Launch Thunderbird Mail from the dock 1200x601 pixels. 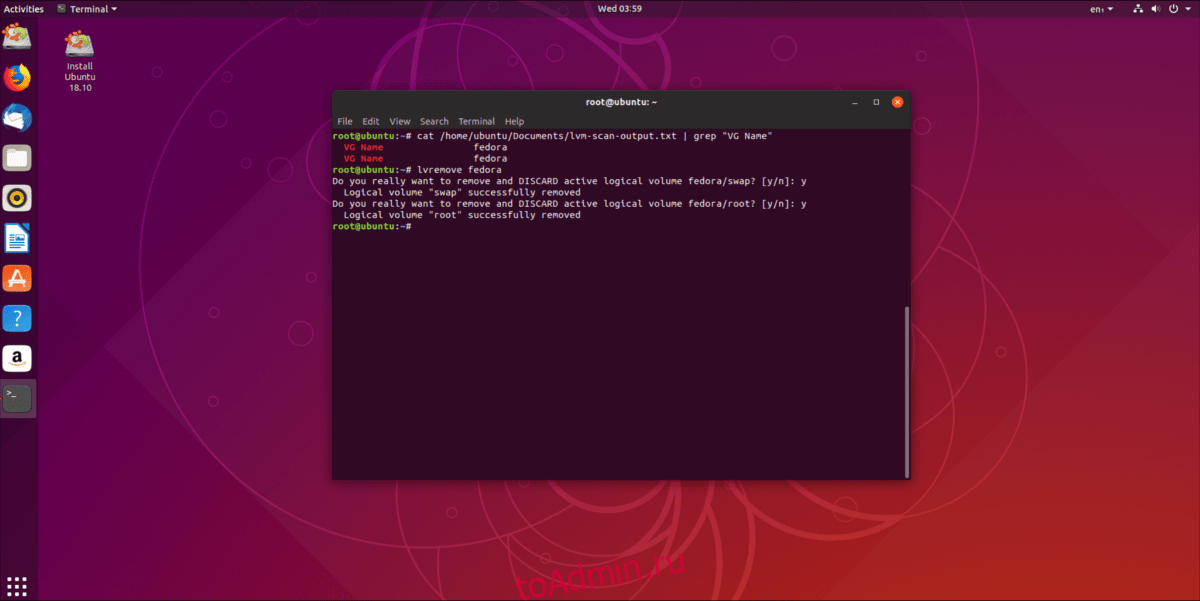tap(17, 118)
